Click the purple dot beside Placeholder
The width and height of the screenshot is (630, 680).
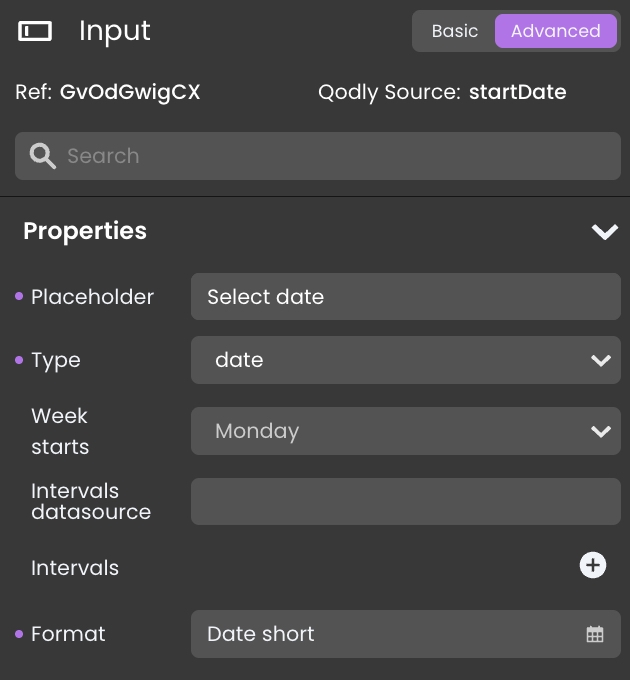pyautogui.click(x=19, y=297)
